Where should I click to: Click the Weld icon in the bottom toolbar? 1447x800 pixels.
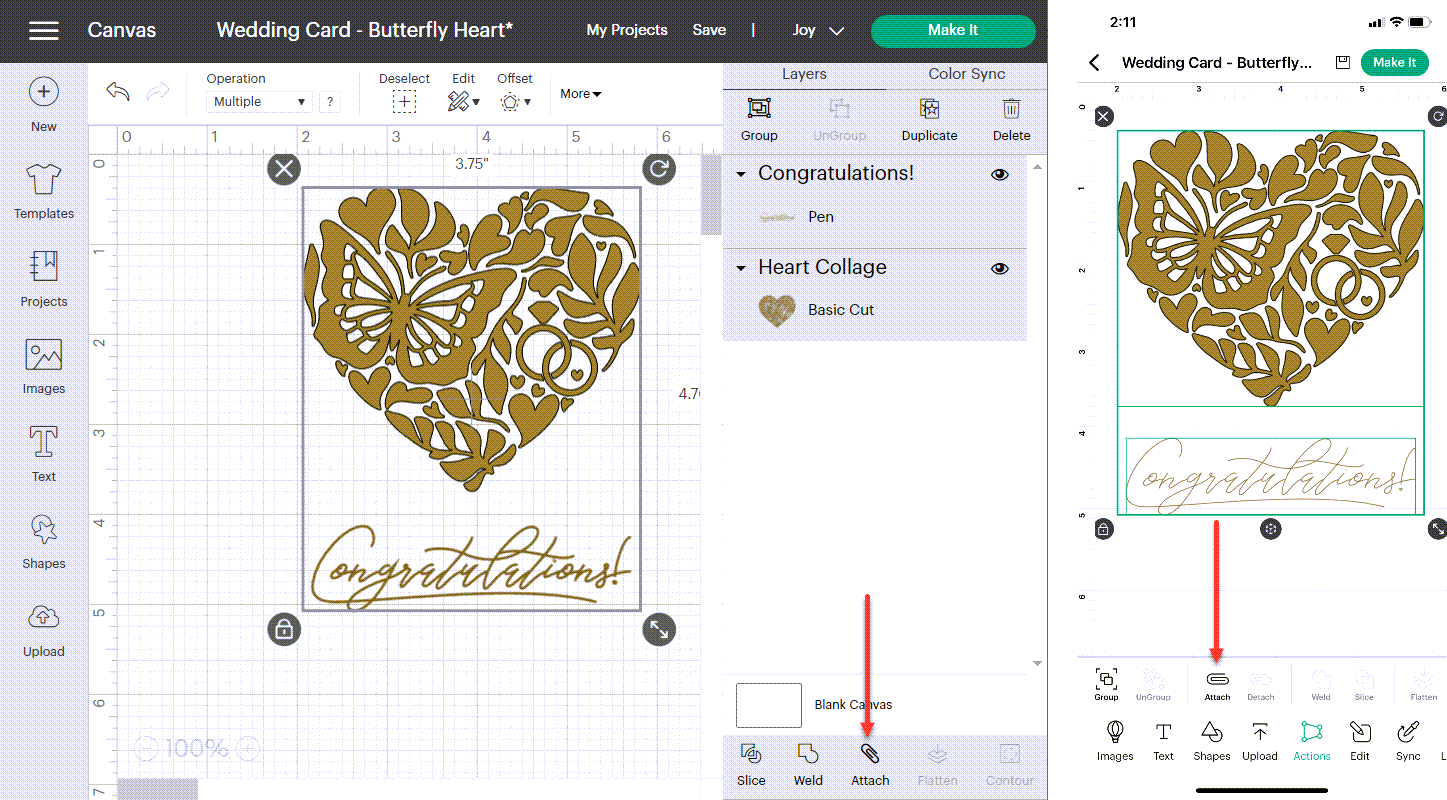point(807,765)
